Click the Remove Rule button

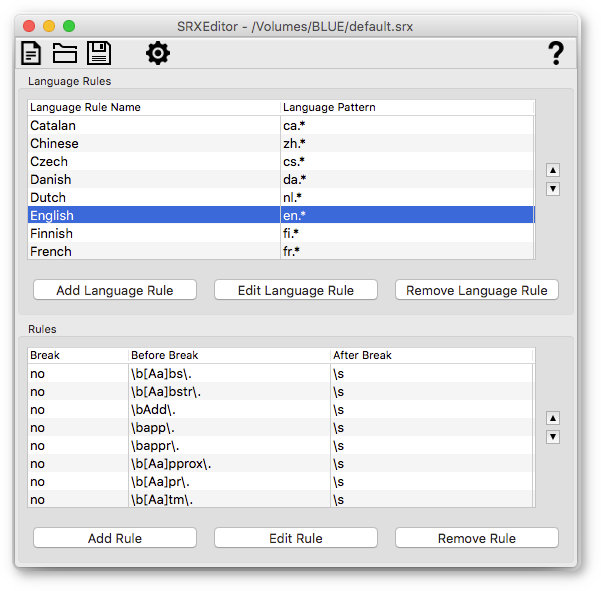coord(476,538)
